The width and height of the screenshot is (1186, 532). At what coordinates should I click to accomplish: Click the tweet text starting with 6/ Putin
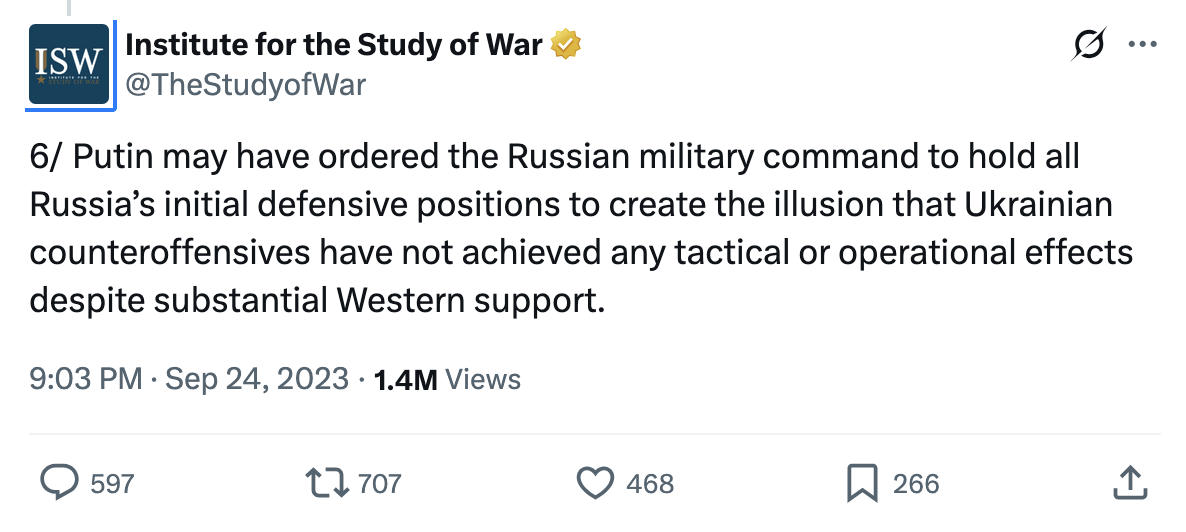581,229
